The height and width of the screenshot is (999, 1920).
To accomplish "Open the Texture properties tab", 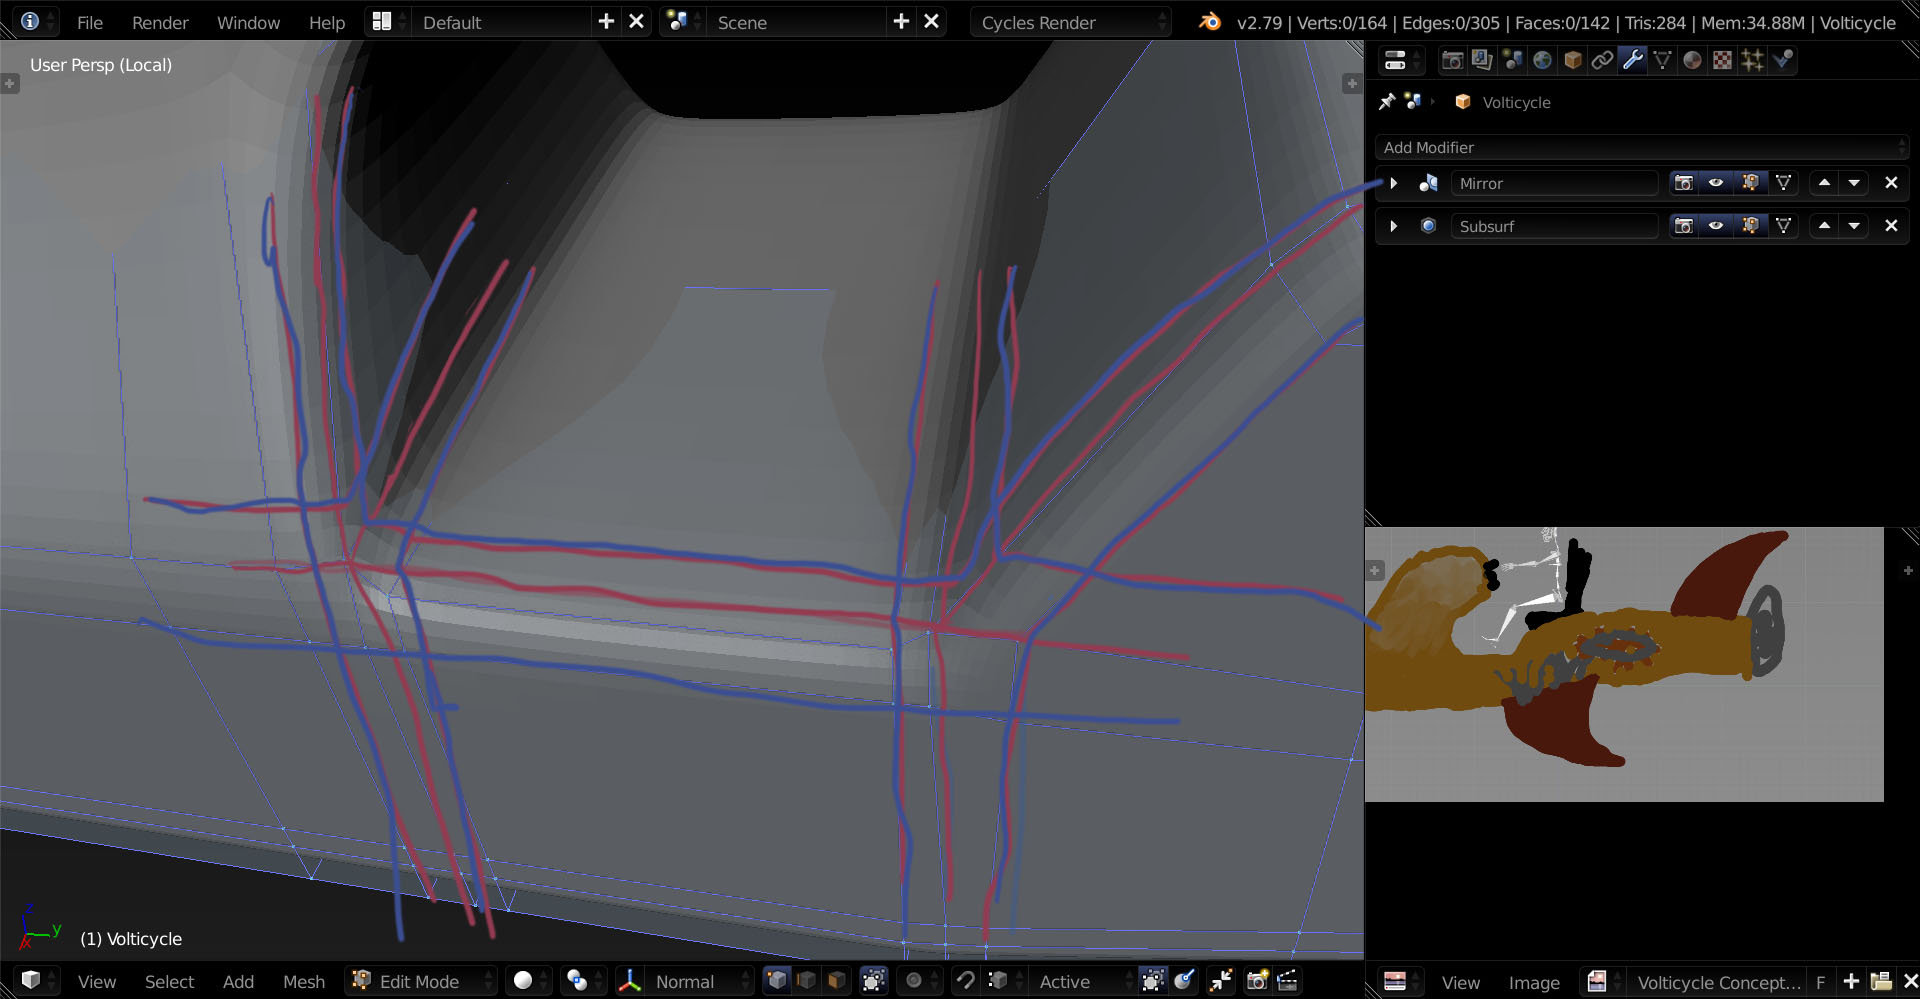I will 1722,60.
